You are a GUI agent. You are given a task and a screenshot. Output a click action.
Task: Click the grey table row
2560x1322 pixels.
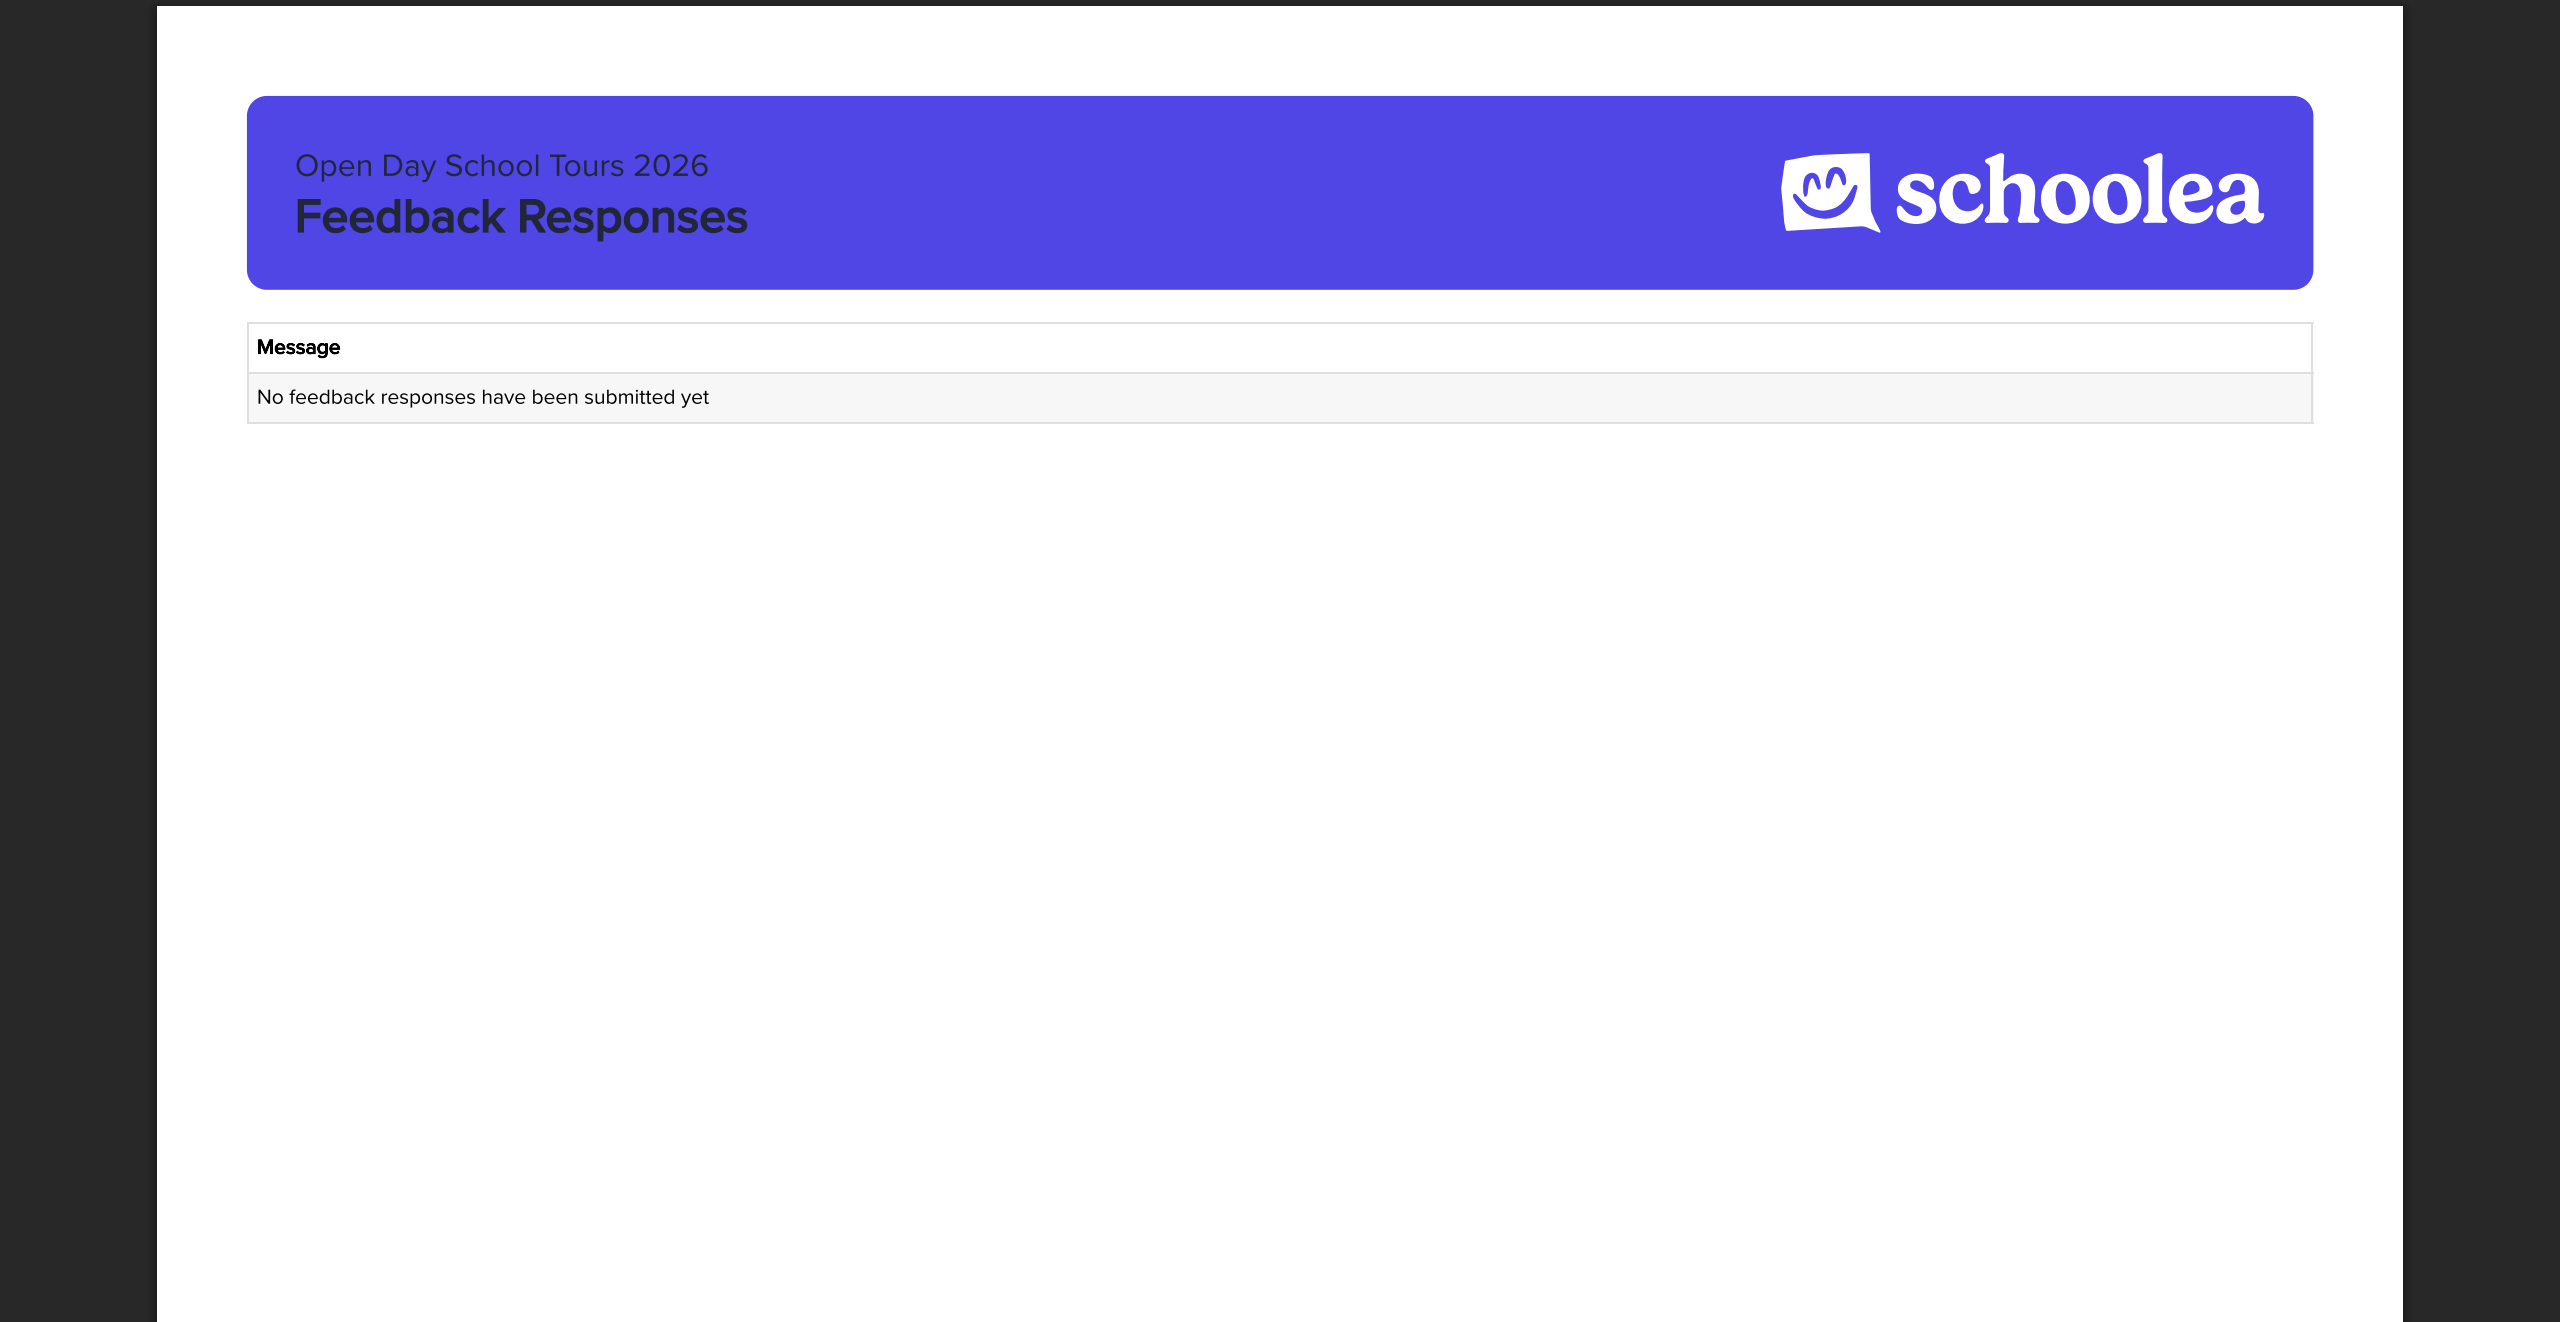(1278, 397)
